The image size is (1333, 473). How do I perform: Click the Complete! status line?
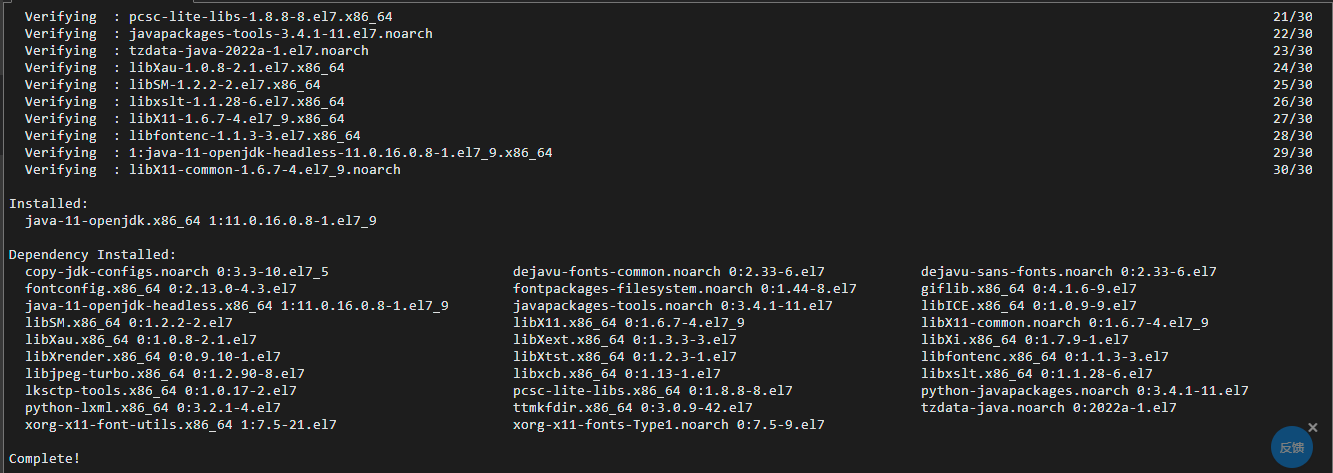[x=45, y=458]
